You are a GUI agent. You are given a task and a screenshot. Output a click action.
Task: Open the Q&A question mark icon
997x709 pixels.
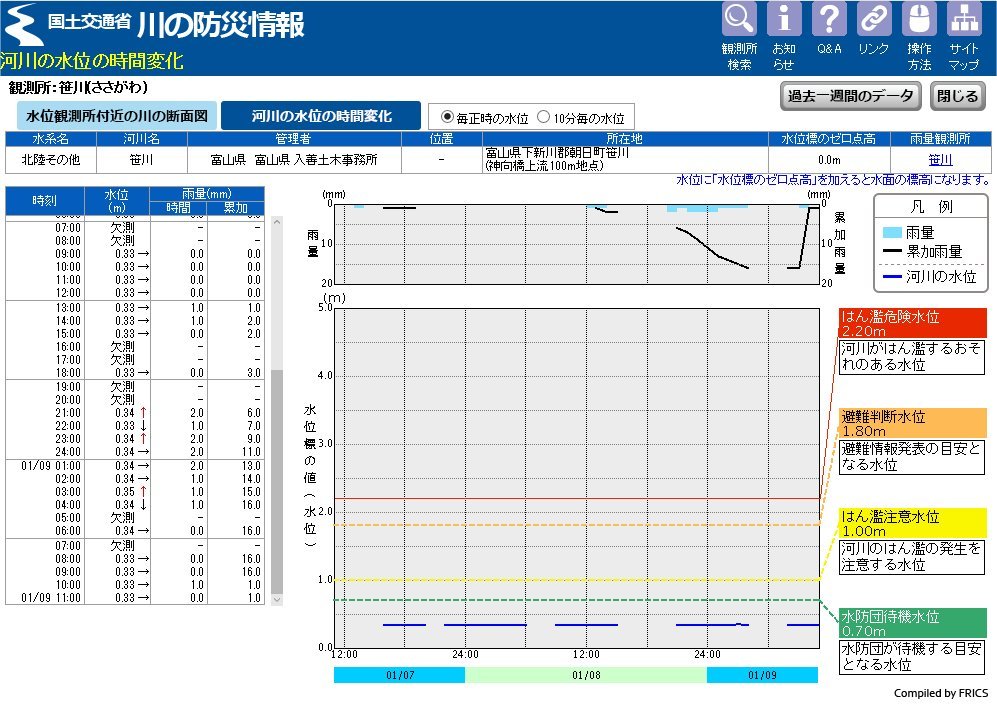point(829,20)
